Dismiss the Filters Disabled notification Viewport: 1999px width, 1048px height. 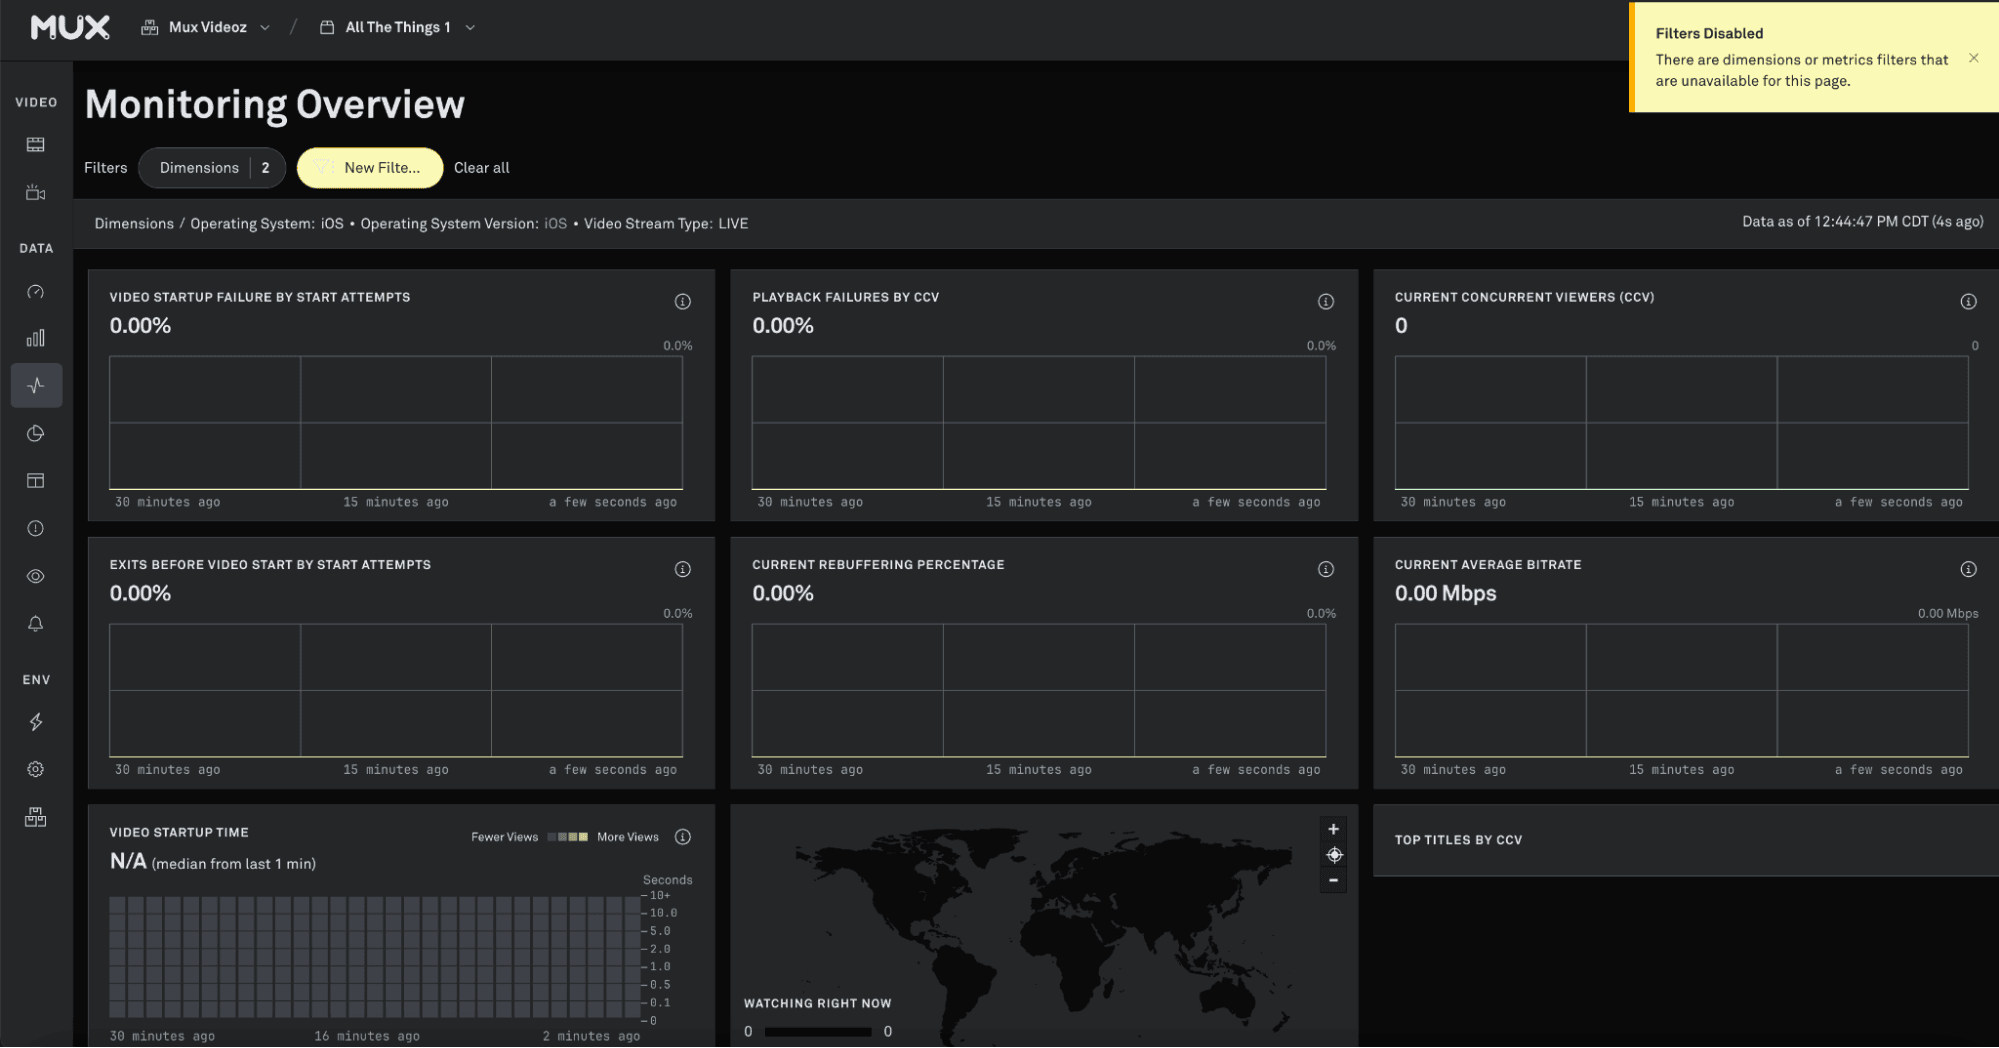click(1973, 58)
